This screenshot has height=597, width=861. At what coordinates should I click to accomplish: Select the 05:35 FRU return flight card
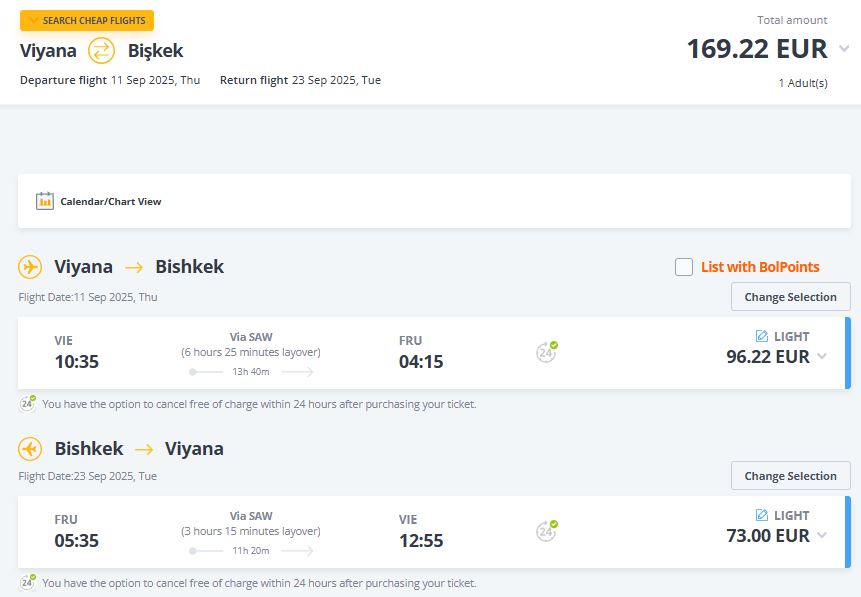click(300, 532)
